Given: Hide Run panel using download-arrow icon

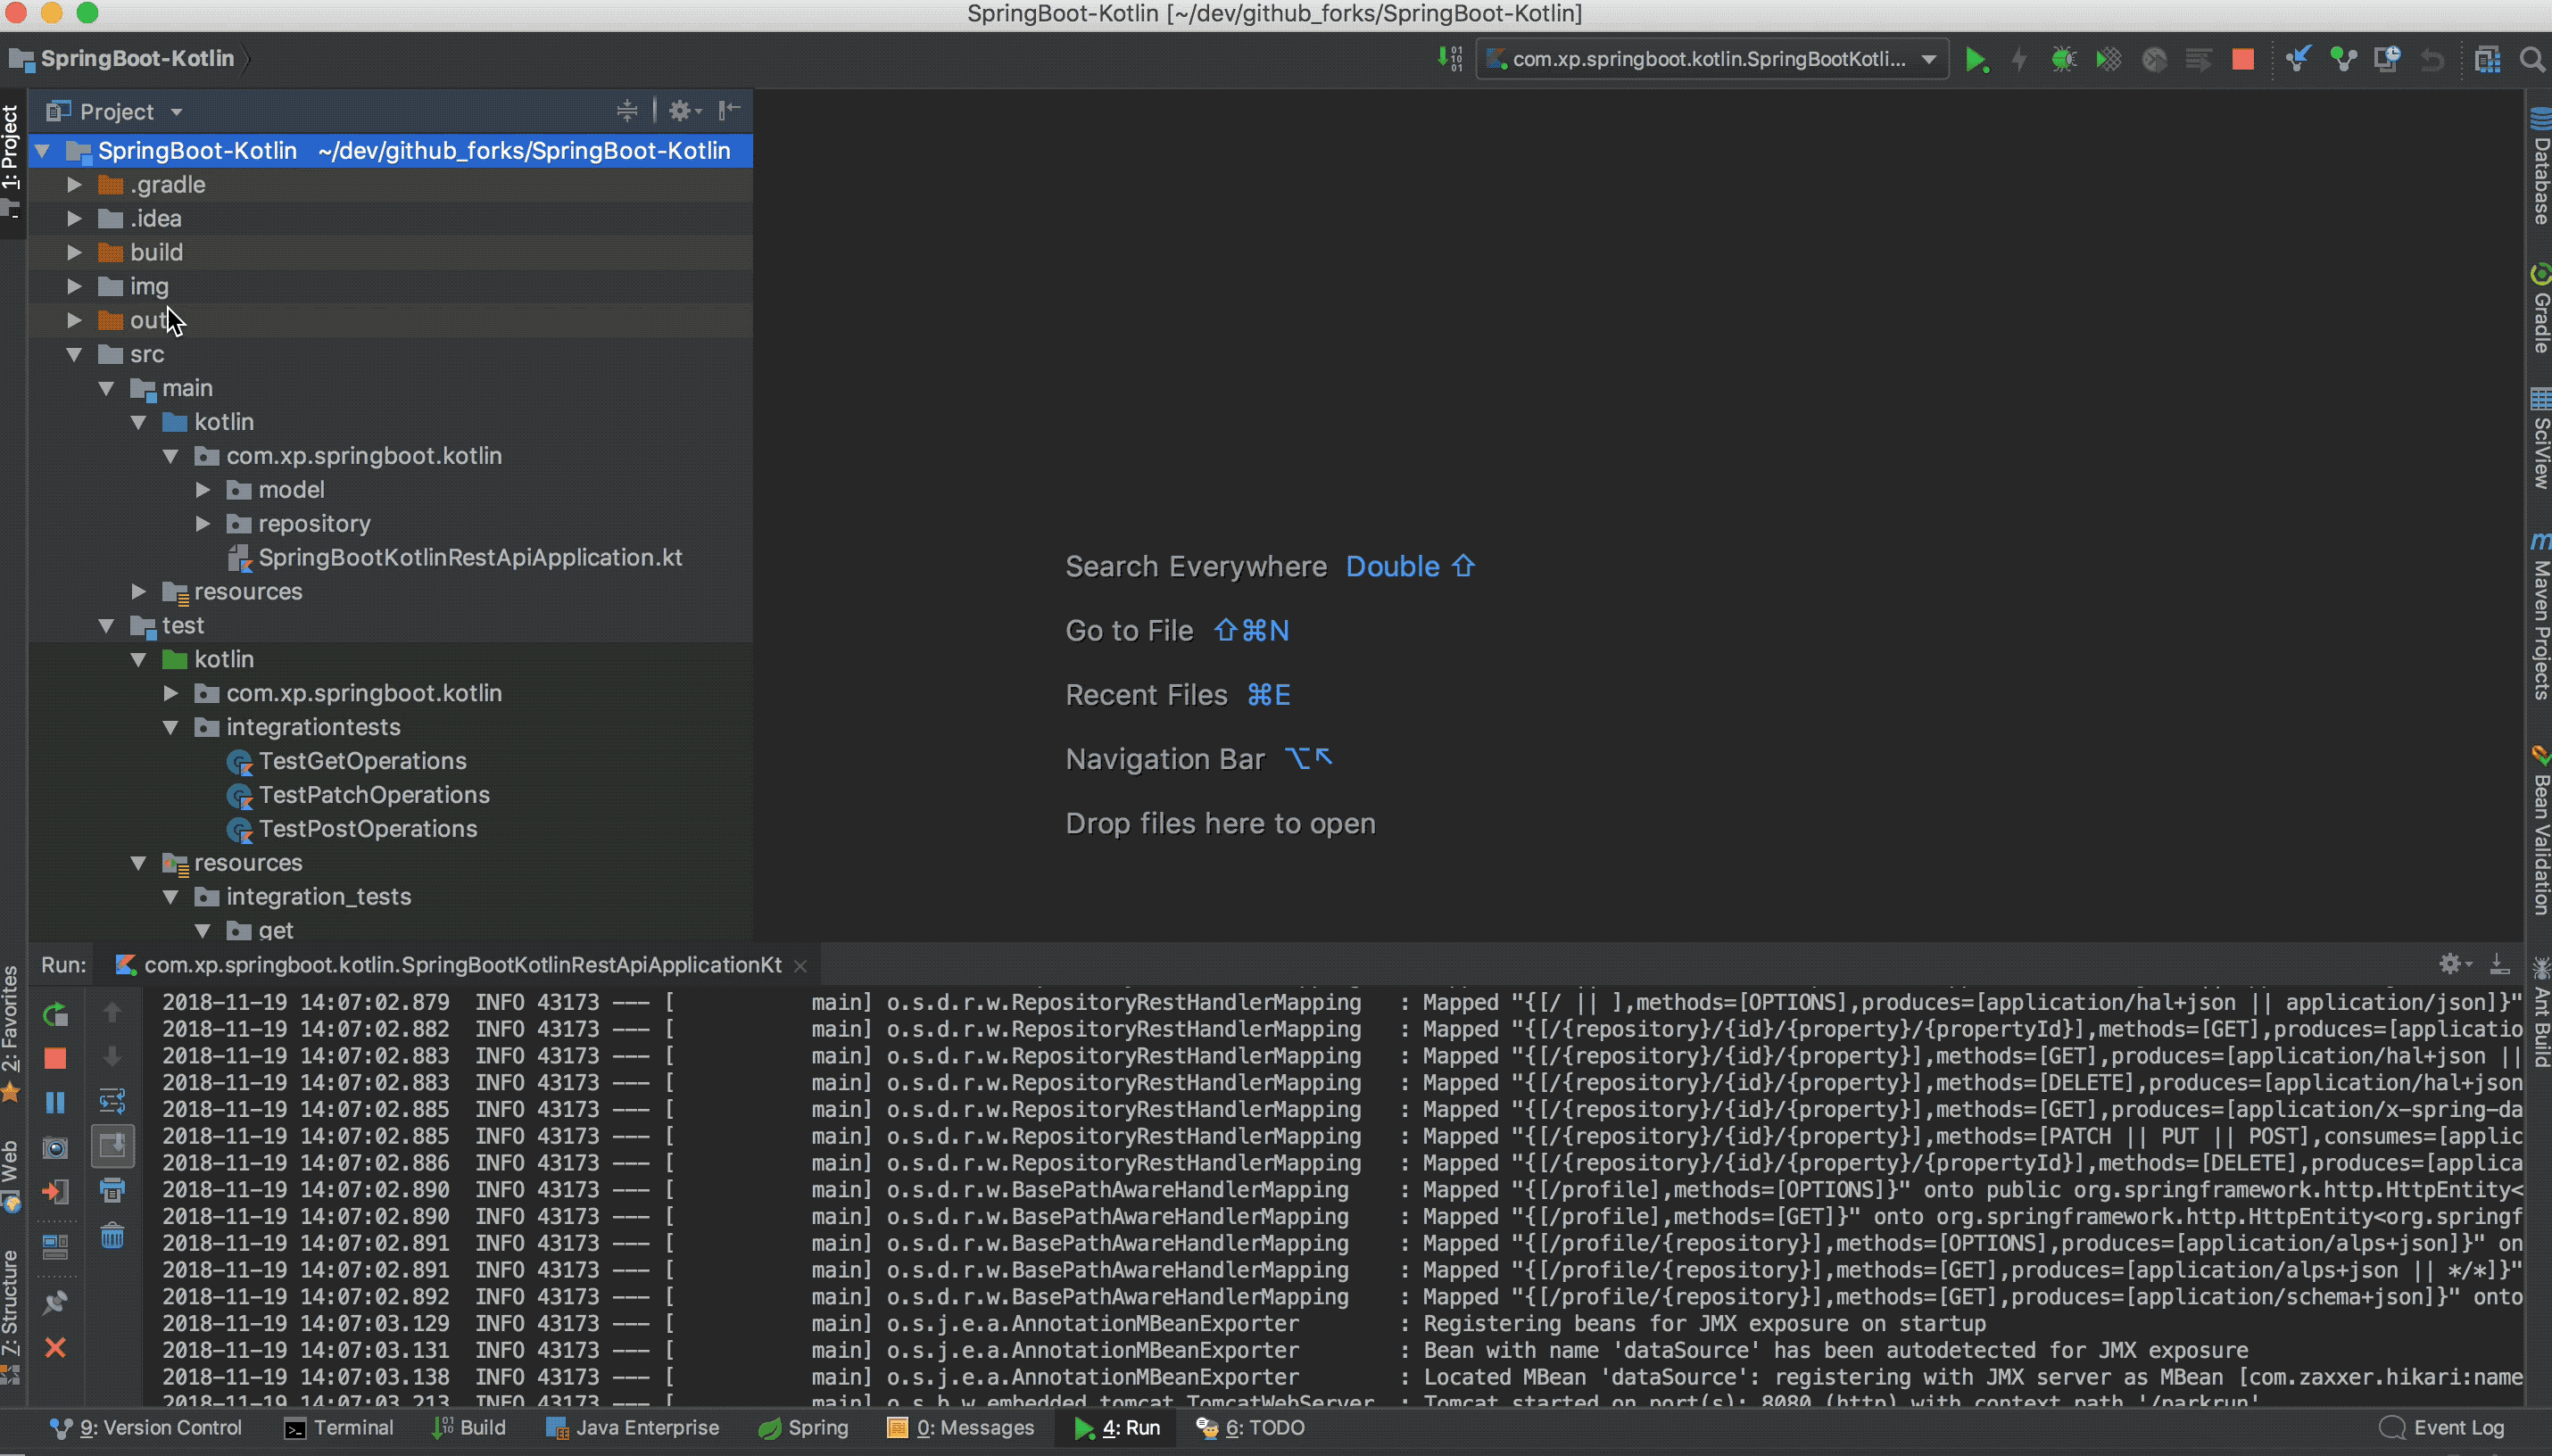Looking at the screenshot, I should [x=2499, y=964].
